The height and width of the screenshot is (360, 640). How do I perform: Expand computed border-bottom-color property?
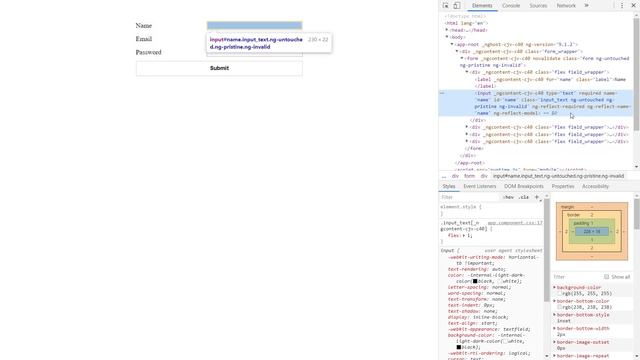[x=554, y=301]
